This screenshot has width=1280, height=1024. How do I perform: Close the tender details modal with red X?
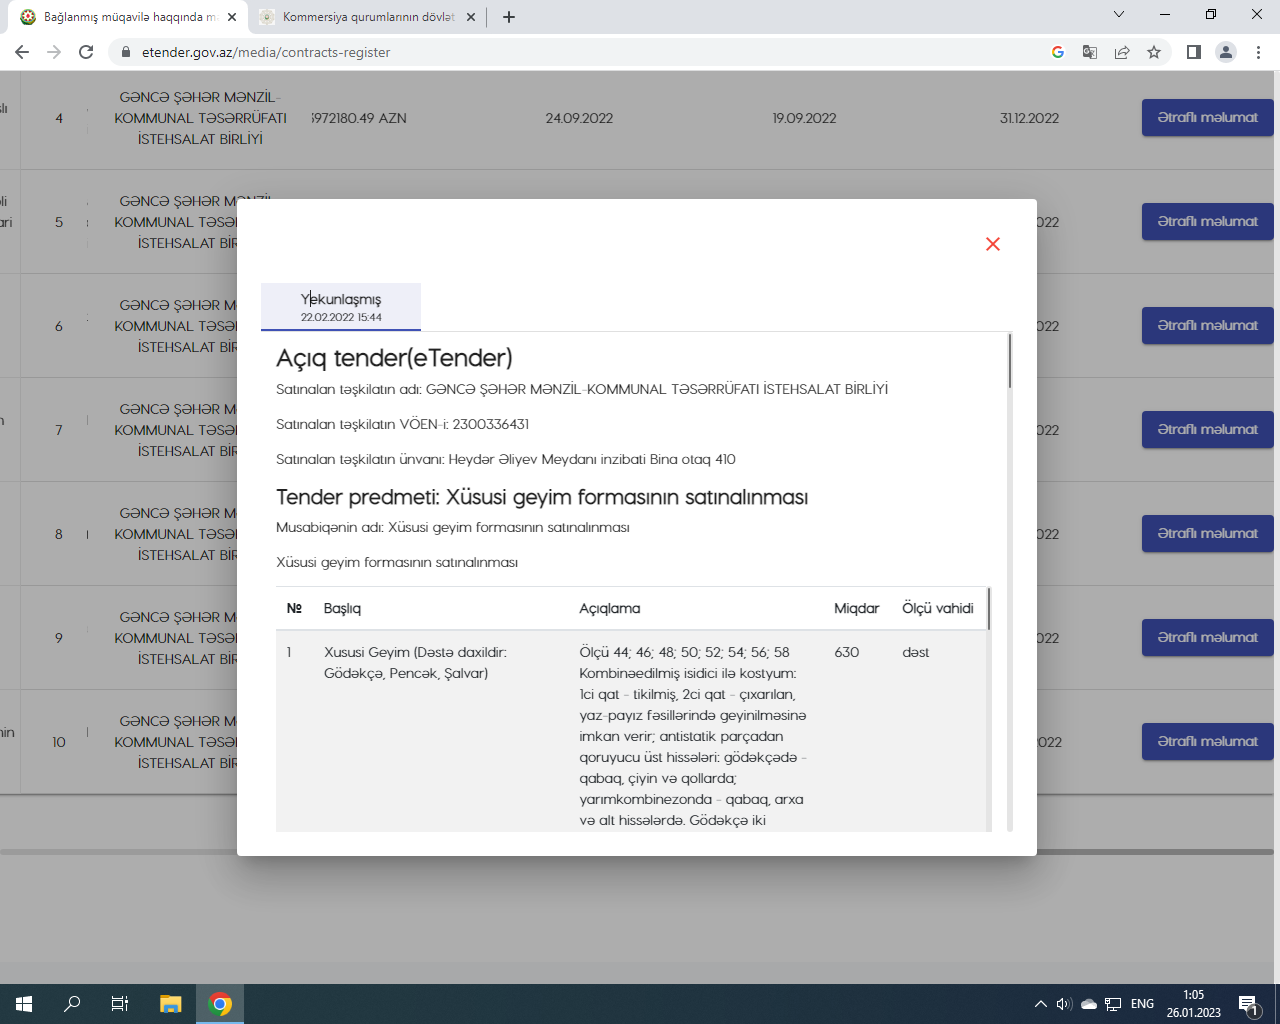point(992,244)
